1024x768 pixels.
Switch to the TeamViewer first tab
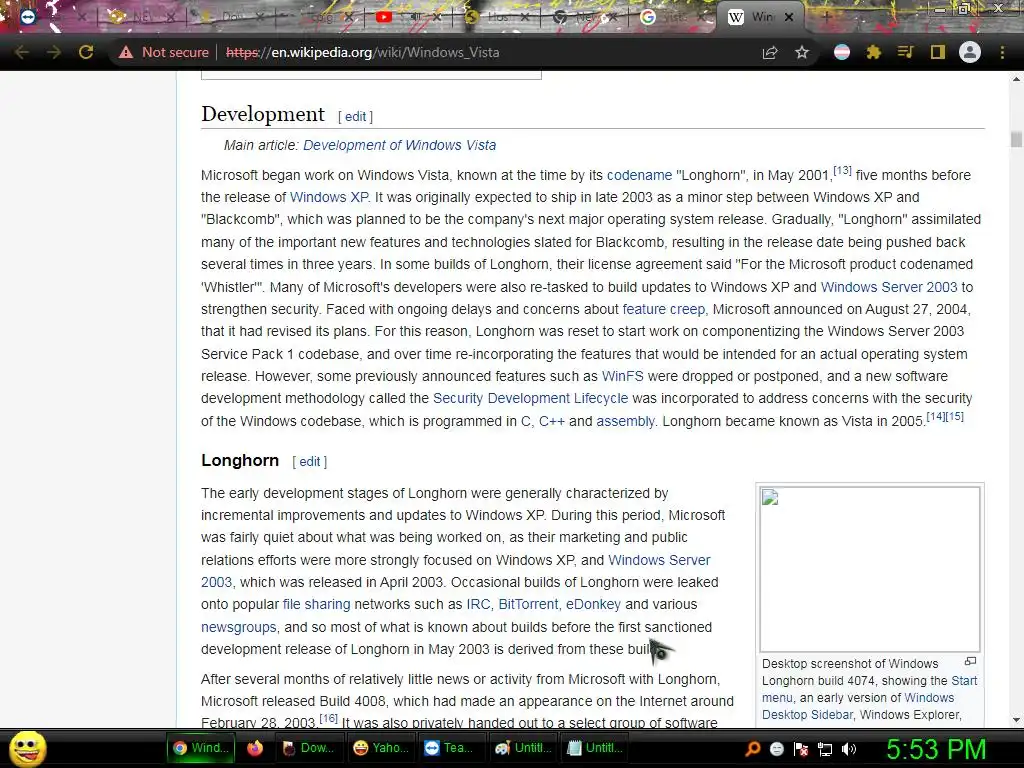tap(49, 17)
